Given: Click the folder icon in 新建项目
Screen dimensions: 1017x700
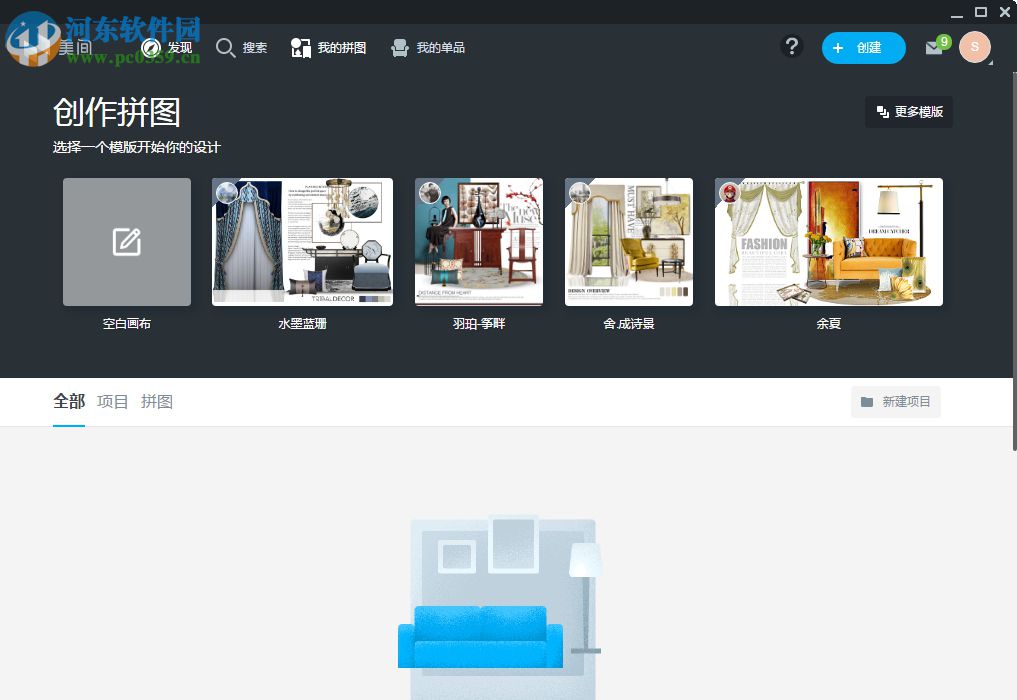Looking at the screenshot, I should [x=867, y=402].
